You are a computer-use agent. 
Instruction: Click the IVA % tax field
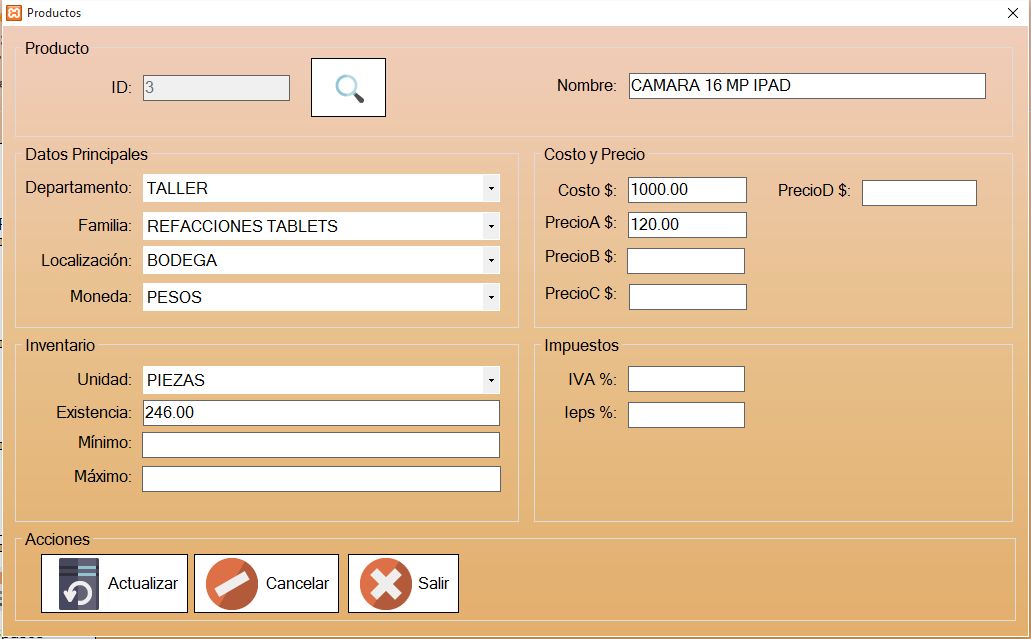click(686, 379)
